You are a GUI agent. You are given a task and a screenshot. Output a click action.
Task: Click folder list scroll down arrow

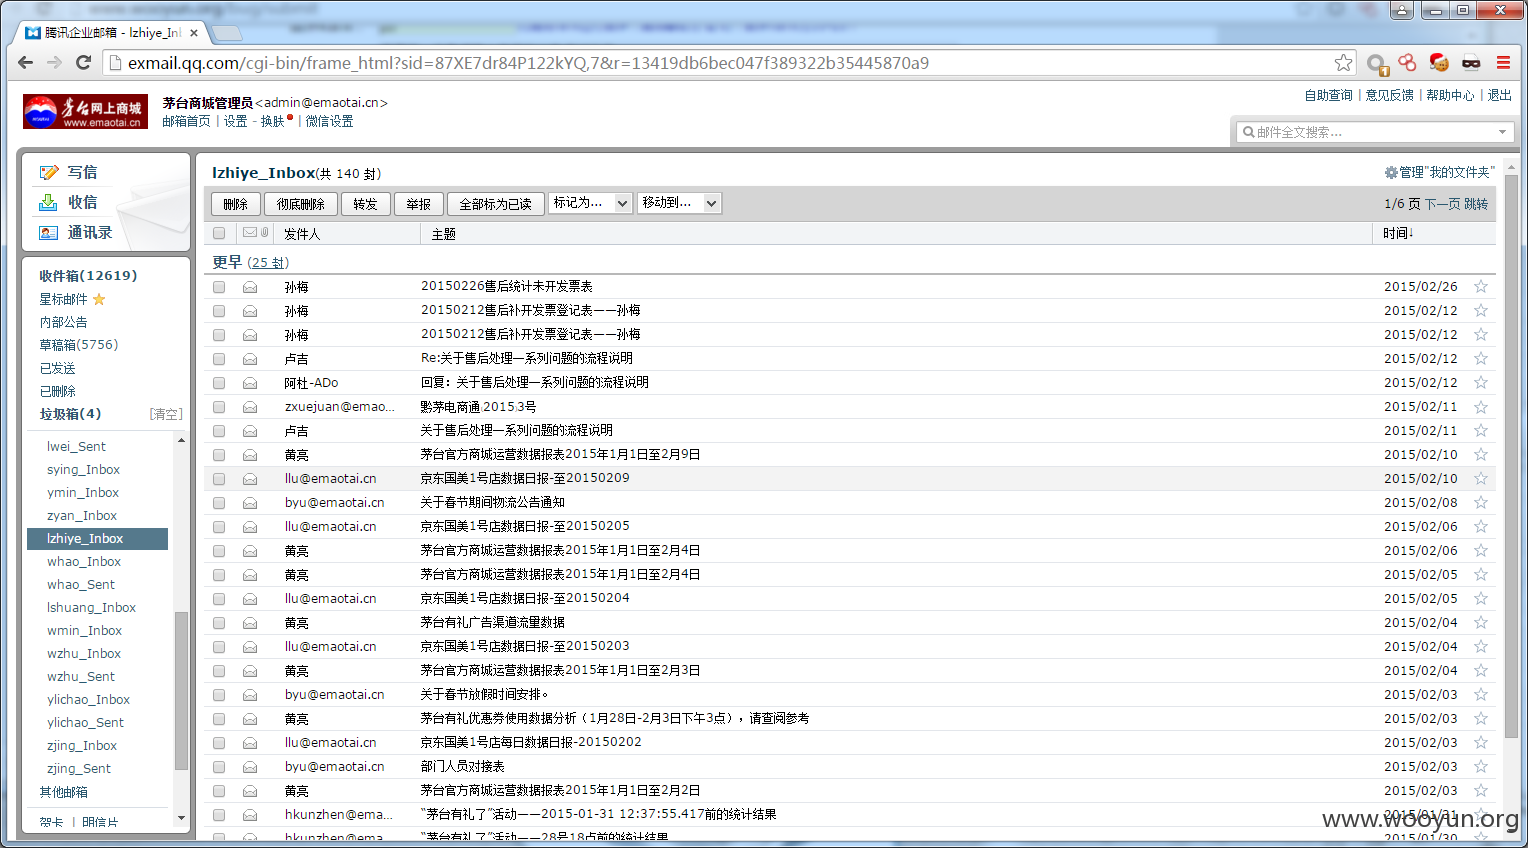181,818
